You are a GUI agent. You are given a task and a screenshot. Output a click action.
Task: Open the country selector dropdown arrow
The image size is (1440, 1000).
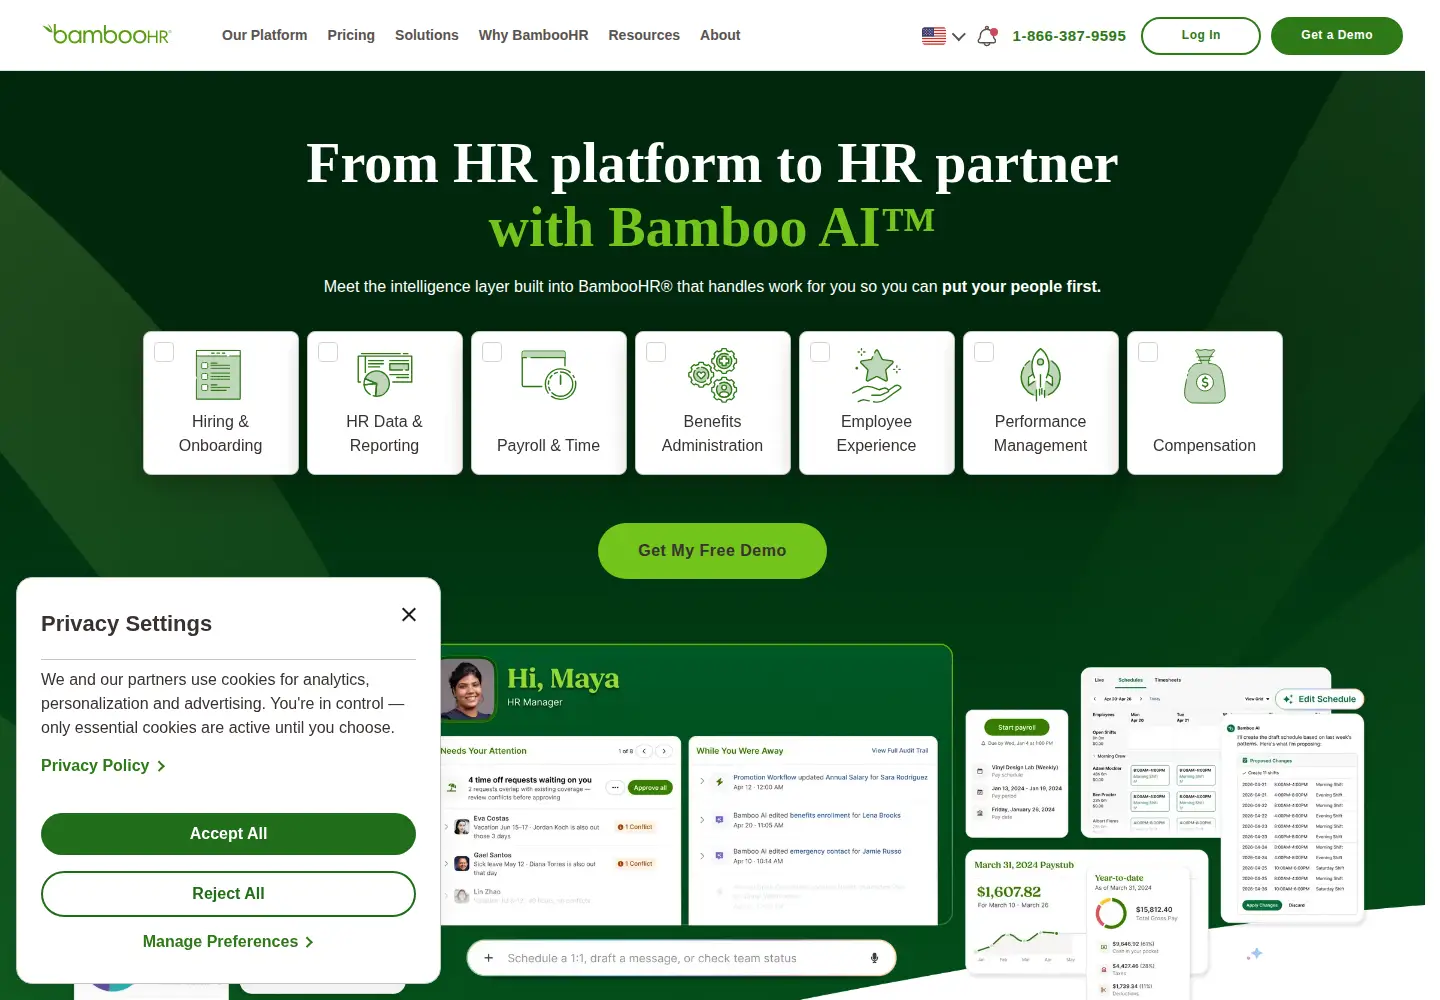coord(959,37)
